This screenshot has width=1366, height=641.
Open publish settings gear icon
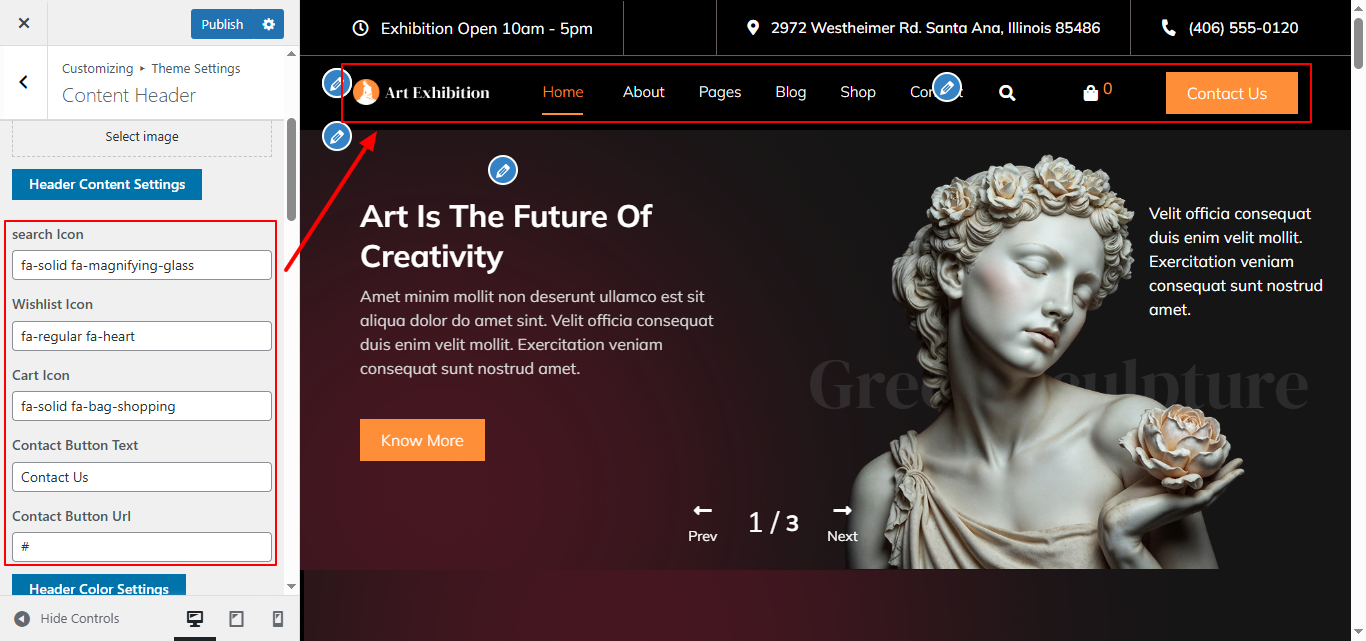click(268, 24)
